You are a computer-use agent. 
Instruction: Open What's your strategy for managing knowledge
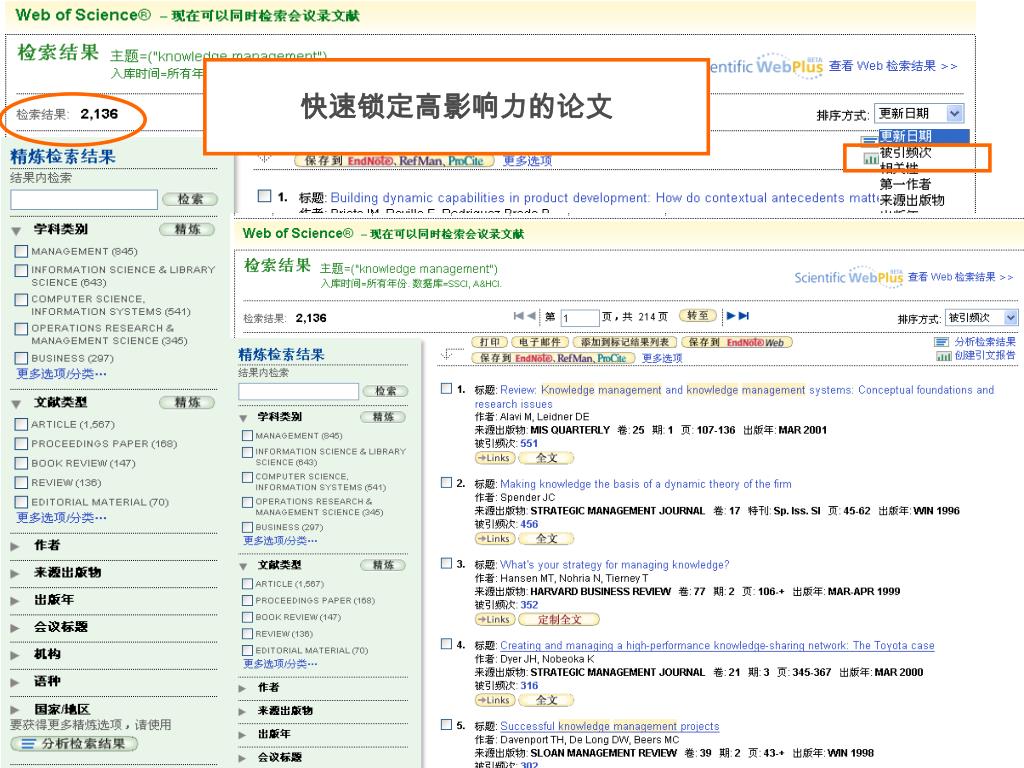click(x=615, y=565)
